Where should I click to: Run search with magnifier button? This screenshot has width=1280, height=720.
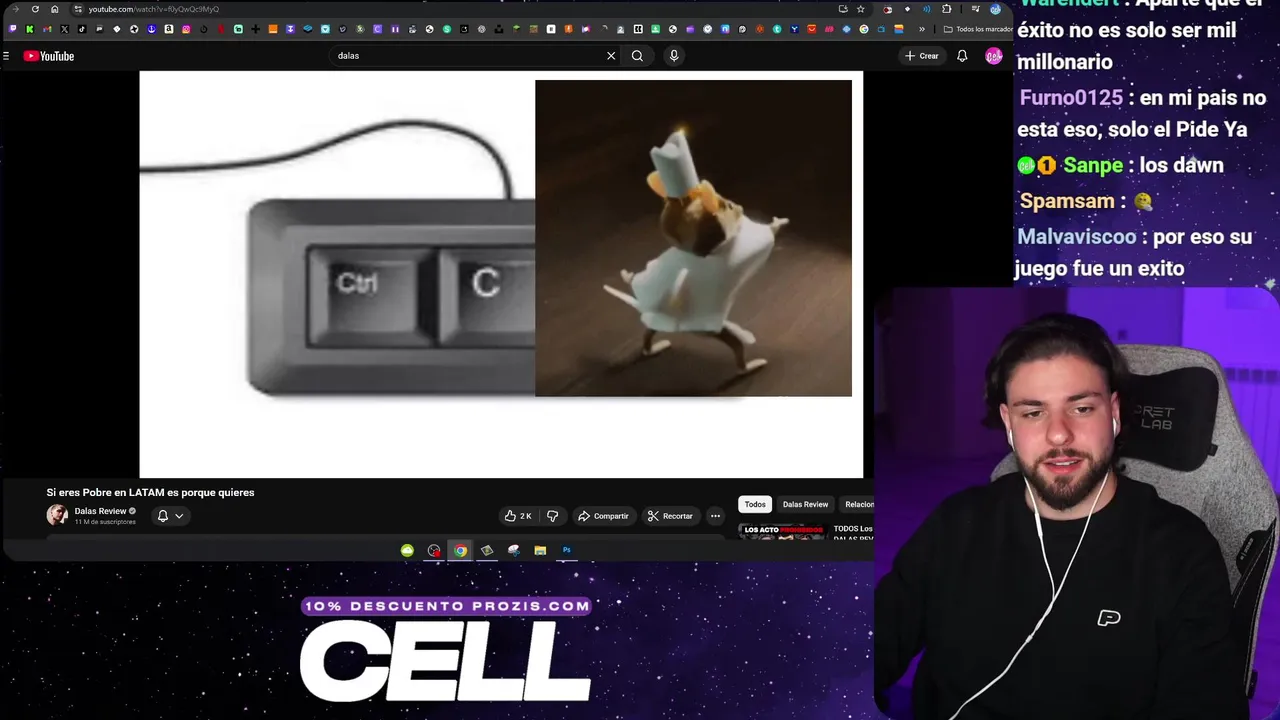[637, 56]
